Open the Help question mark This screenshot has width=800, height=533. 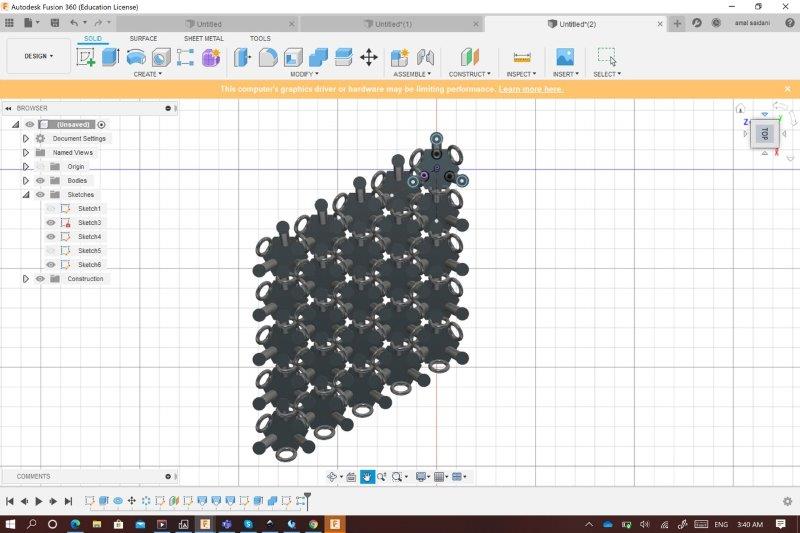click(x=790, y=23)
